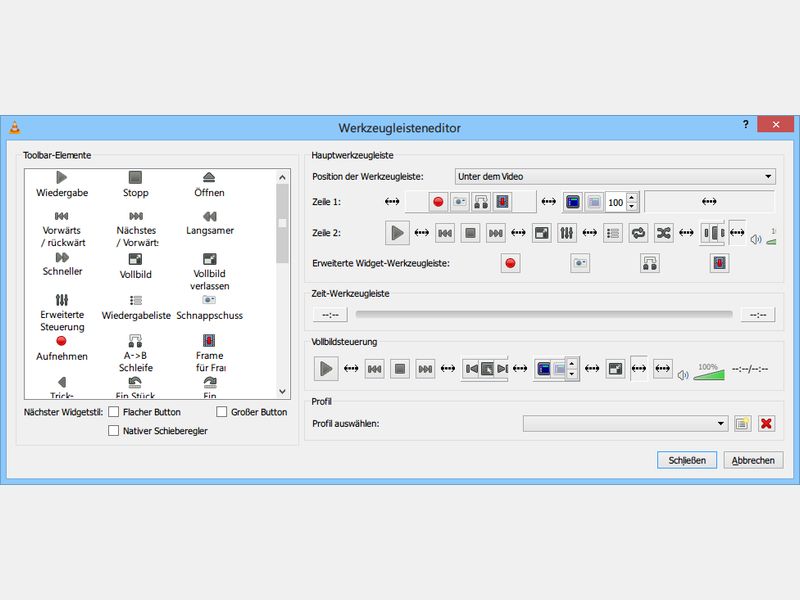Tick the Großer Button checkbox
Image resolution: width=800 pixels, height=600 pixels.
point(222,412)
